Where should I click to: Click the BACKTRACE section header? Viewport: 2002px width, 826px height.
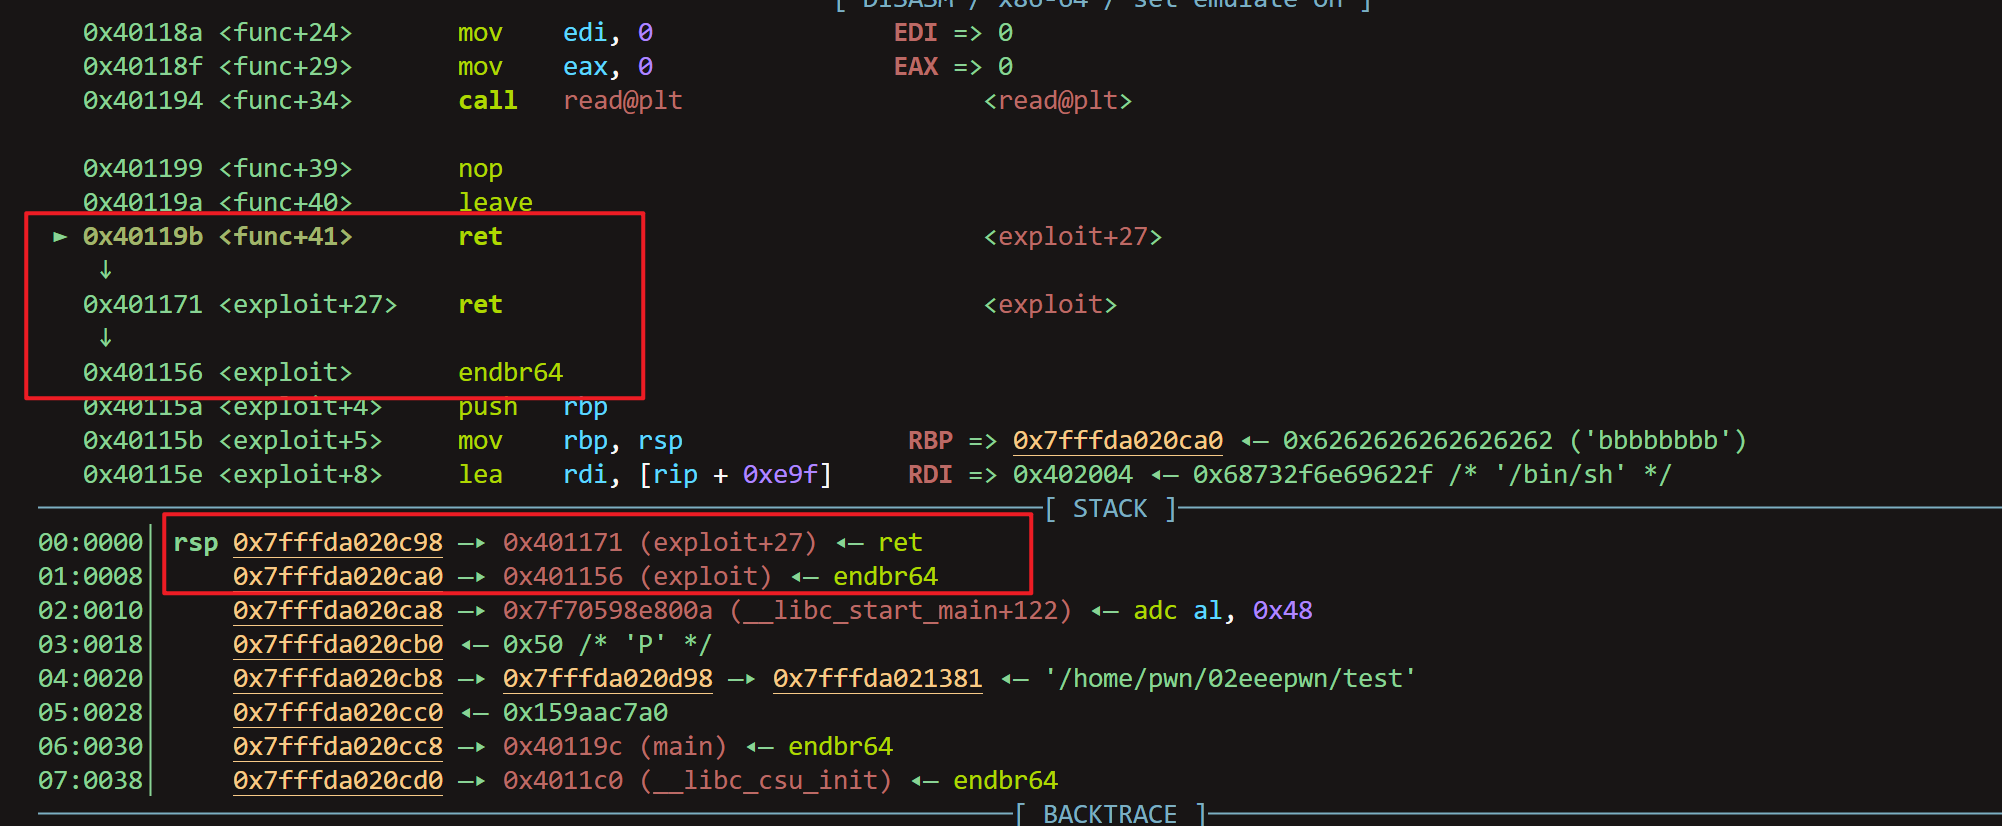1110,814
